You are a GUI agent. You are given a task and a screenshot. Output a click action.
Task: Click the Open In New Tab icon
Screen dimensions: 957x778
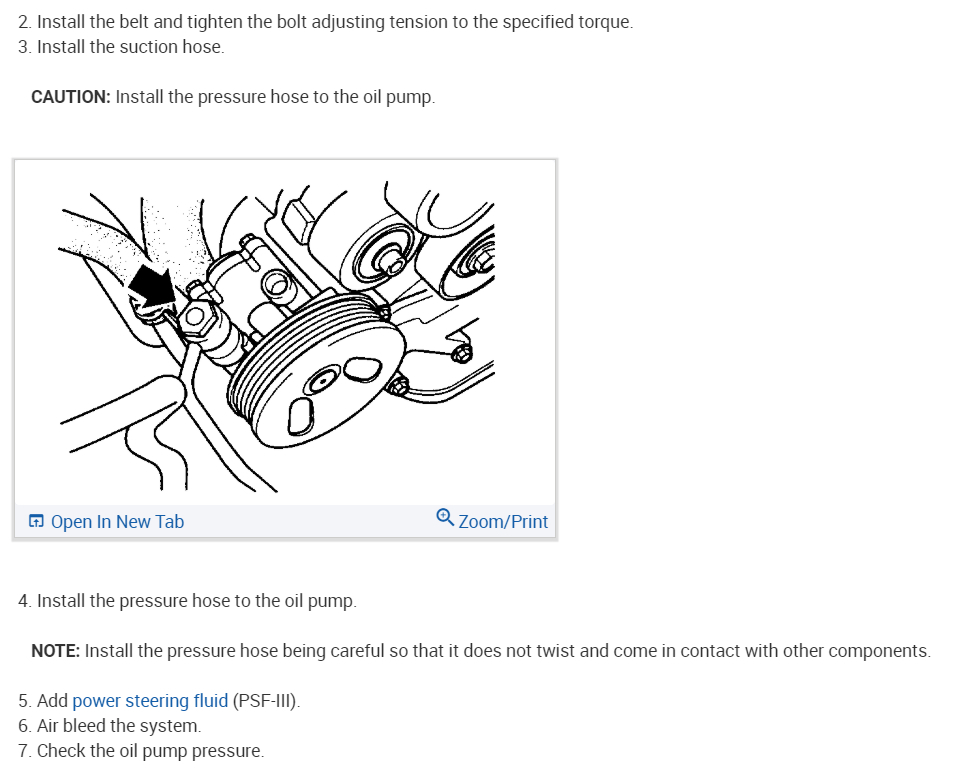pyautogui.click(x=36, y=521)
